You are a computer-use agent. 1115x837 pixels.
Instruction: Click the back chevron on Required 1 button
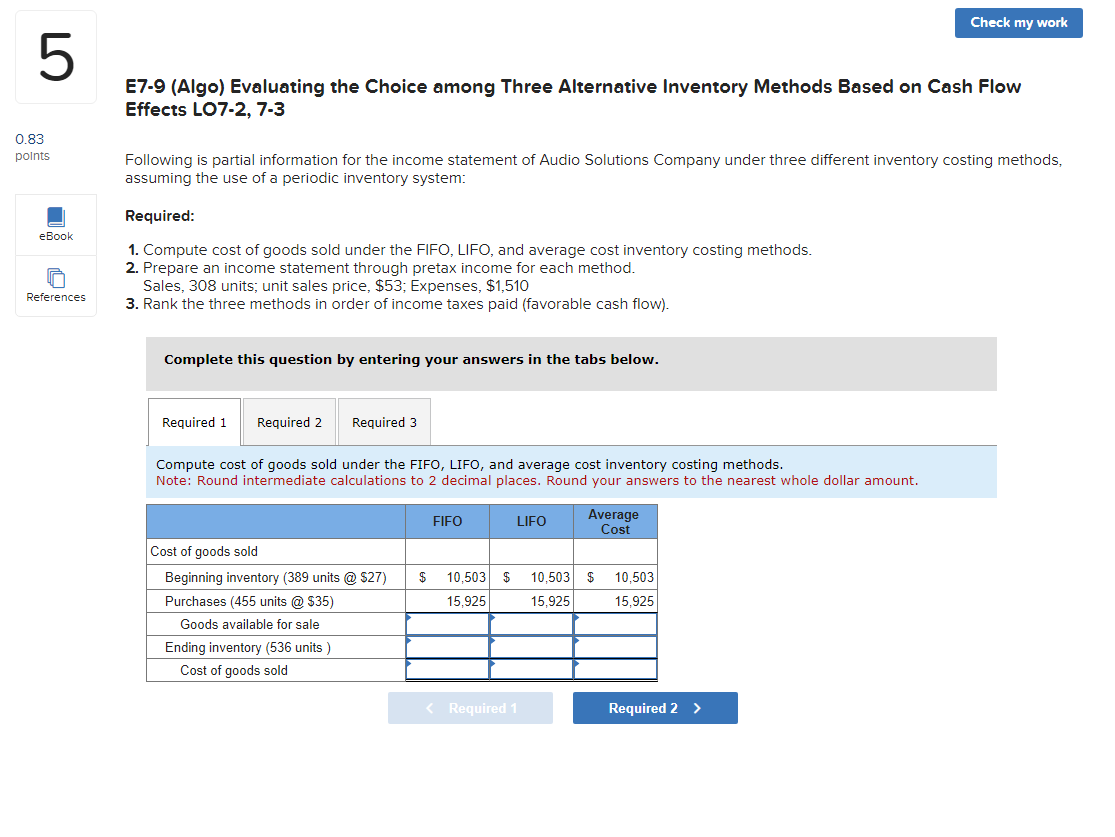click(430, 708)
